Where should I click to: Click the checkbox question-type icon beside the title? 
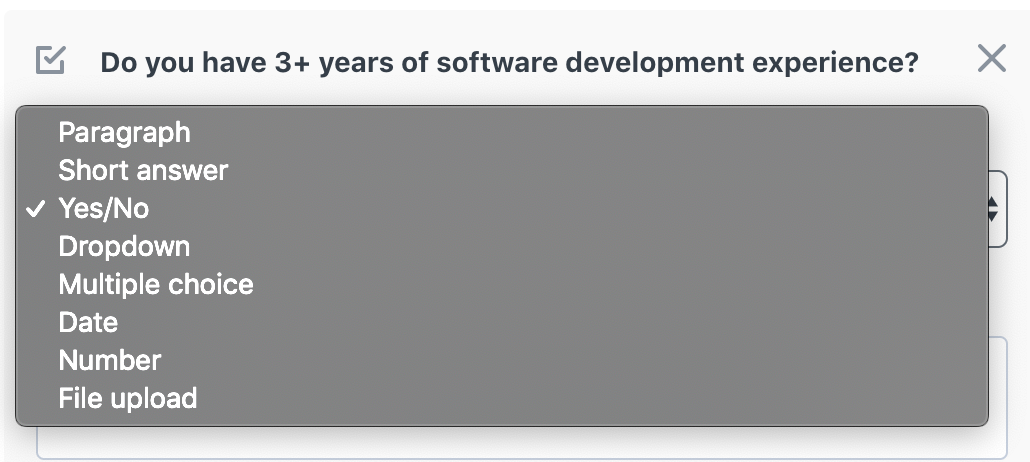pyautogui.click(x=50, y=60)
